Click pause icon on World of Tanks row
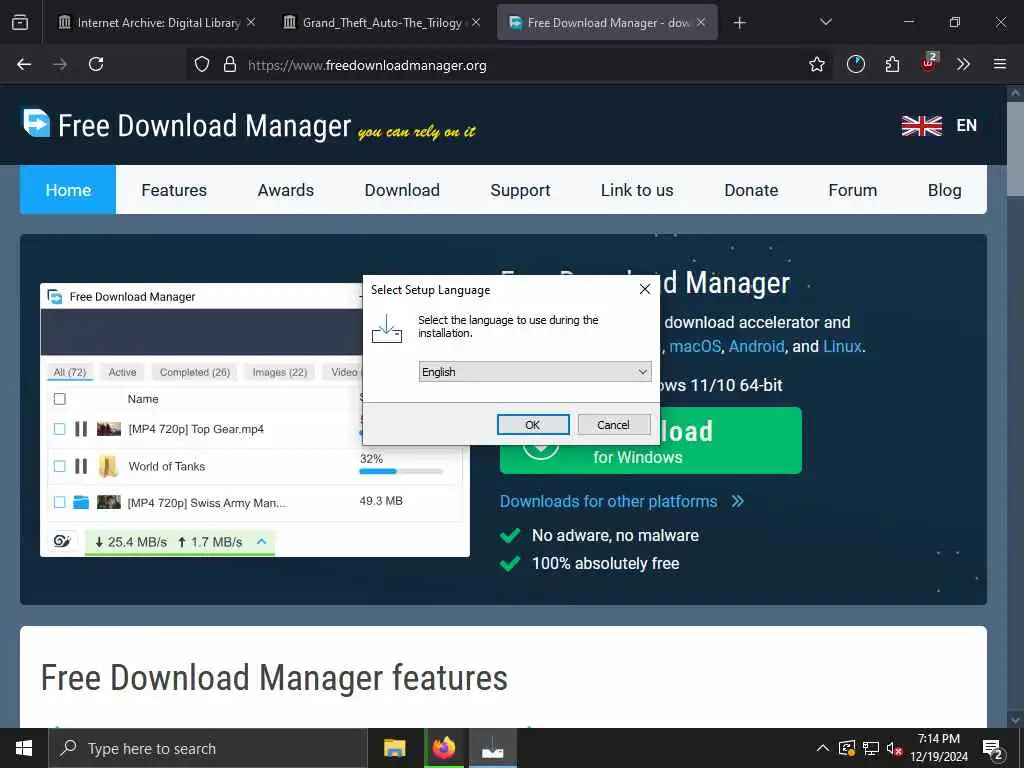This screenshot has height=768, width=1024. [x=81, y=466]
